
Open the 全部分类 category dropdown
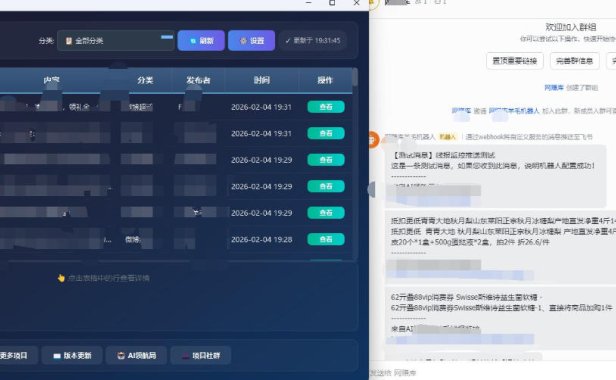coord(116,40)
